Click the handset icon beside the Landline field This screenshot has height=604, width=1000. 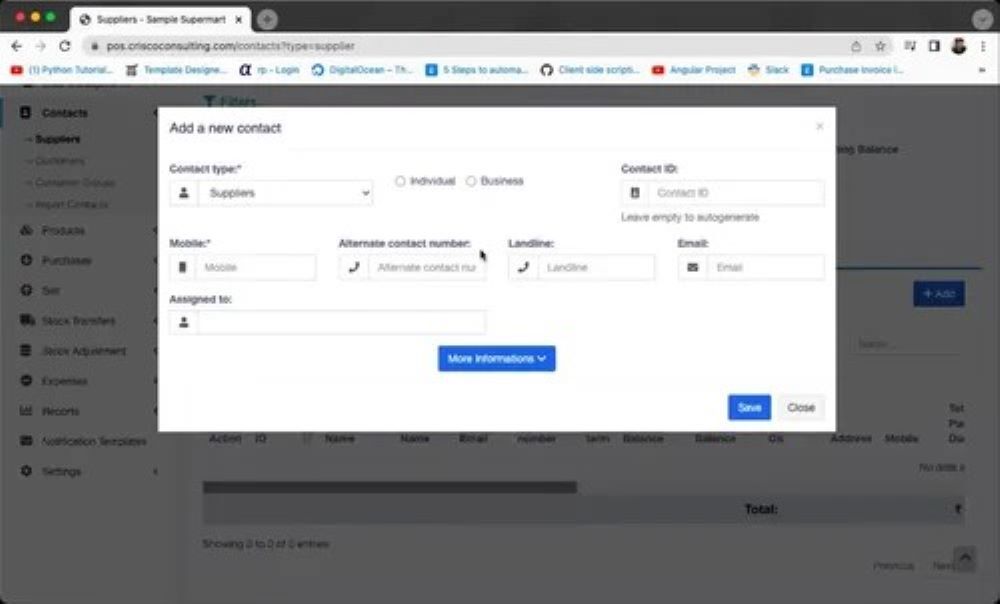(523, 268)
